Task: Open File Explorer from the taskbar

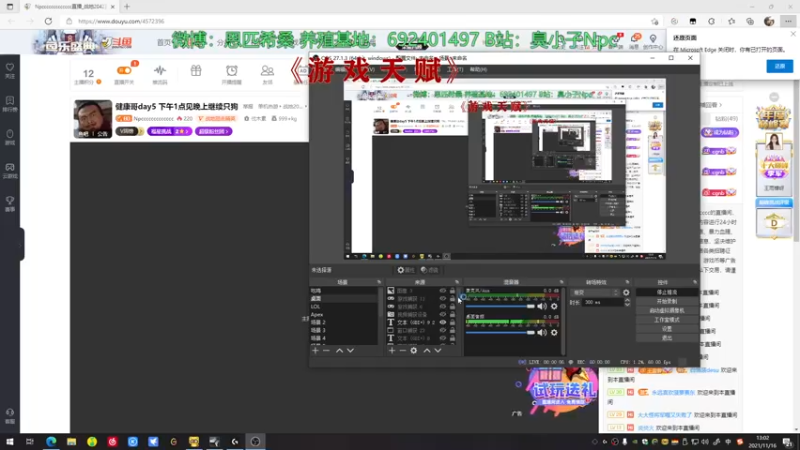Action: 71,442
